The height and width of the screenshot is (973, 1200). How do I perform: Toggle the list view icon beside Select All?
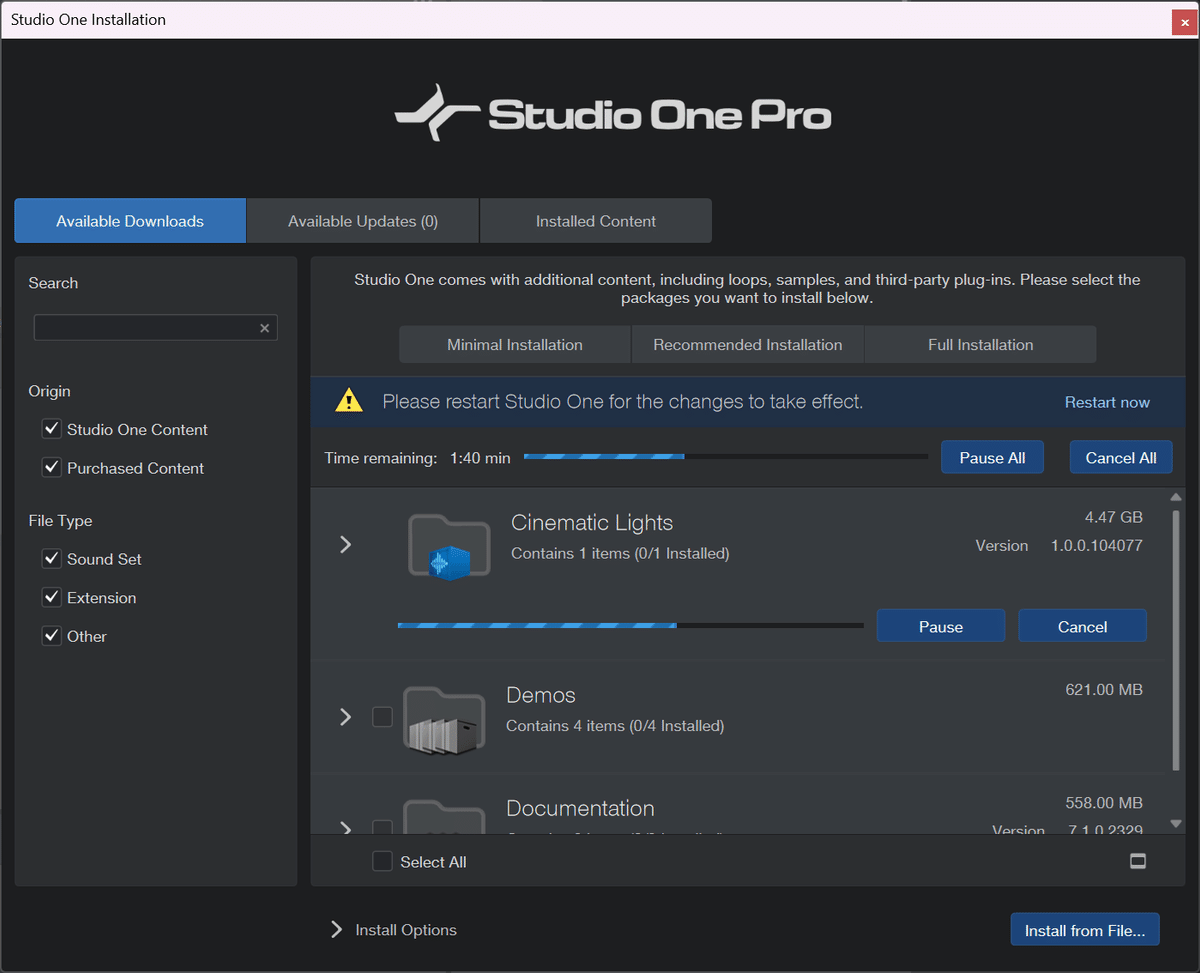[x=1138, y=862]
